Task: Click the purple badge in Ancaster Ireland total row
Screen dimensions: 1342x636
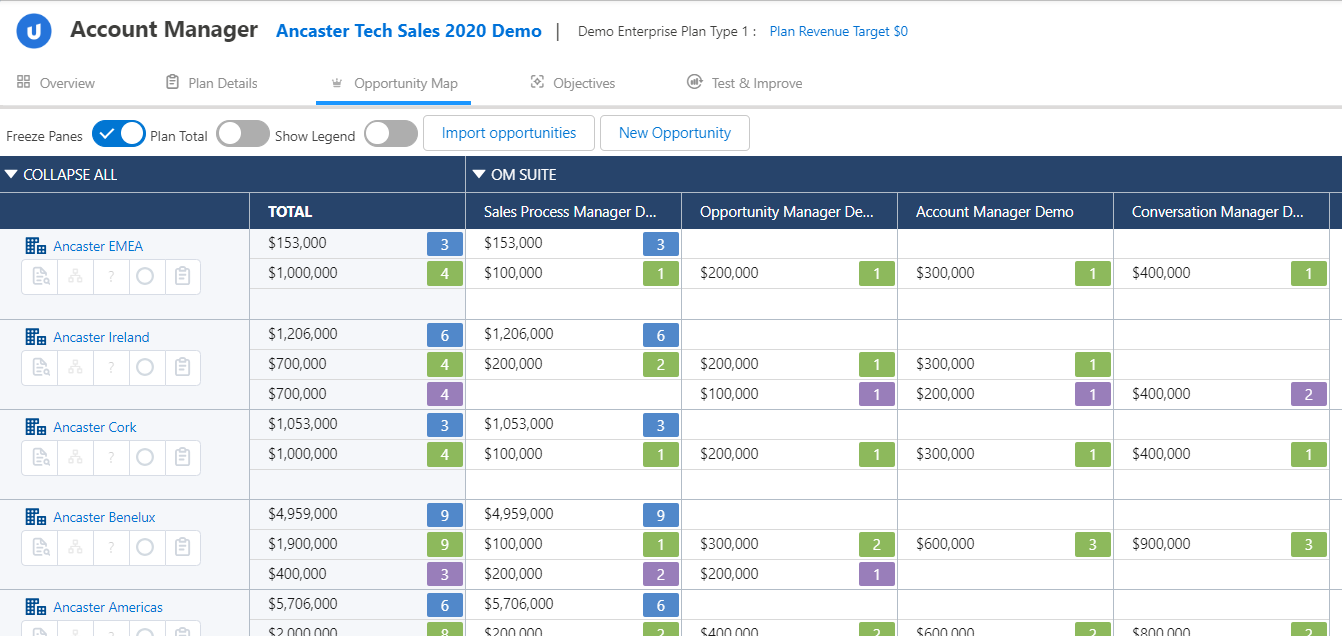Action: pos(445,394)
